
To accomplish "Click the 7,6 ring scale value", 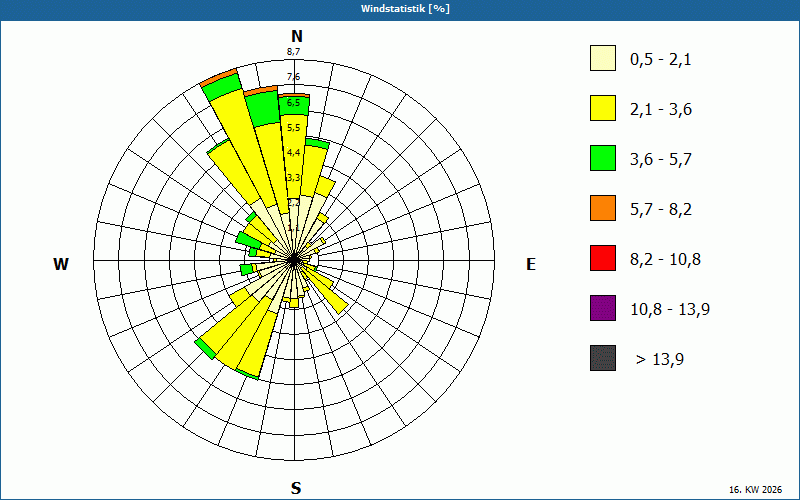I will 293,77.
